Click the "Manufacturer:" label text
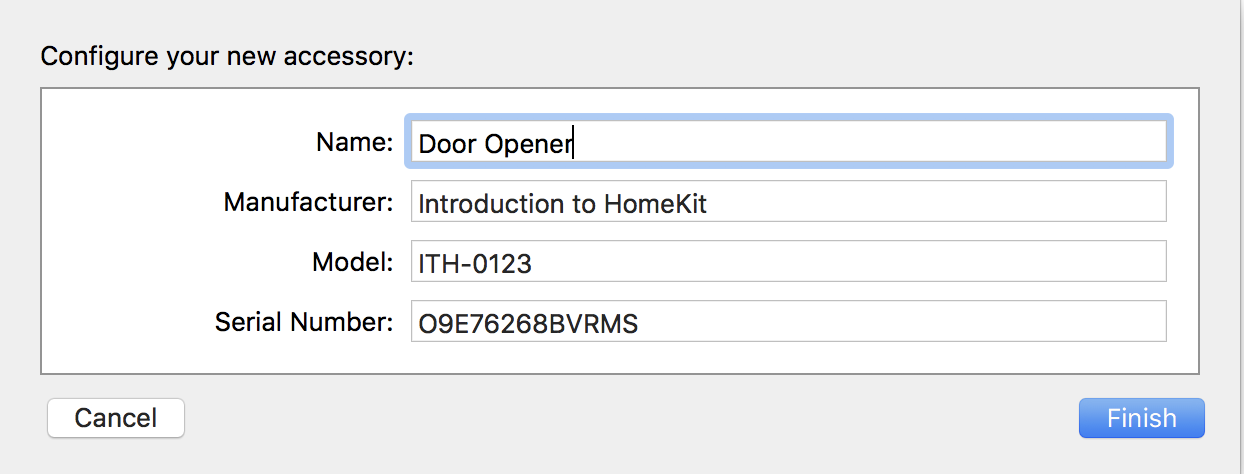The width and height of the screenshot is (1244, 474). [x=308, y=202]
